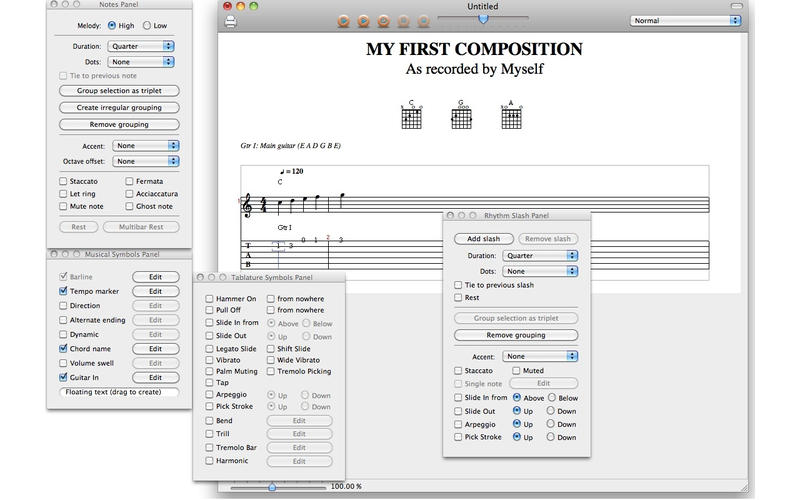Enable the Harmonic checkbox
The height and width of the screenshot is (500, 800).
(x=209, y=460)
